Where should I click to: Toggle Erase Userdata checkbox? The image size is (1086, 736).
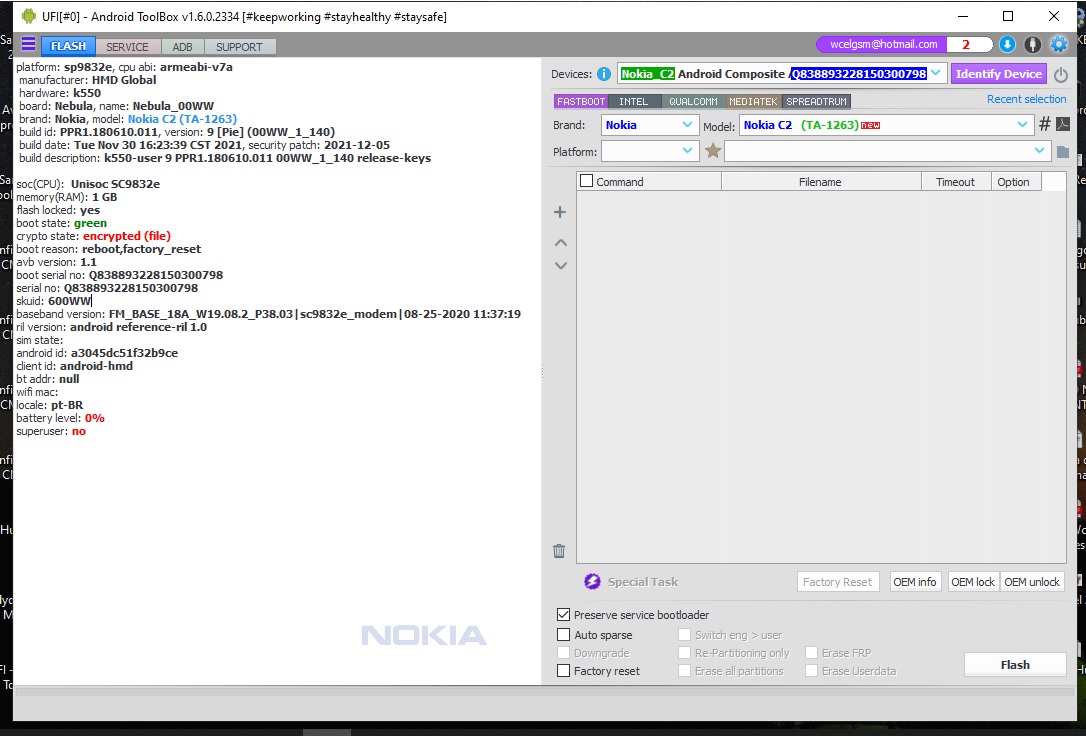(811, 671)
